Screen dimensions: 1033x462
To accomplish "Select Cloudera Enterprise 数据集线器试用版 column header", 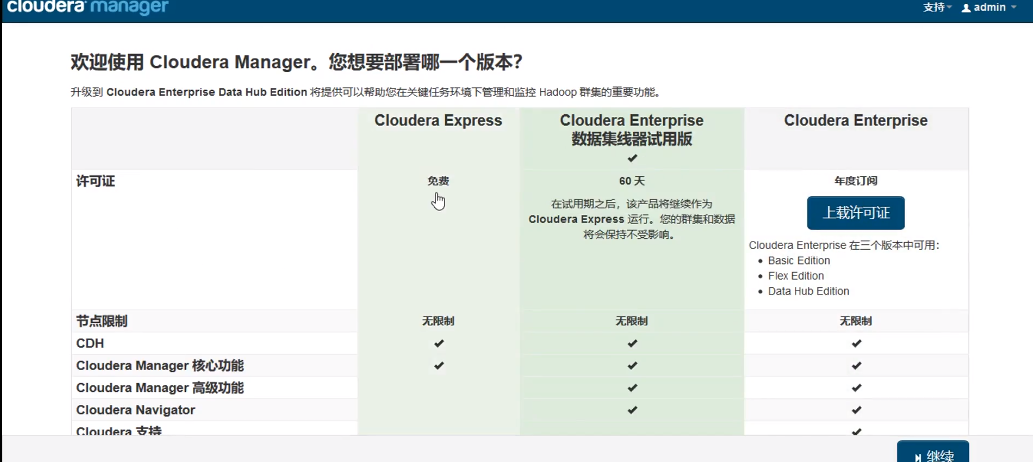I will click(632, 130).
